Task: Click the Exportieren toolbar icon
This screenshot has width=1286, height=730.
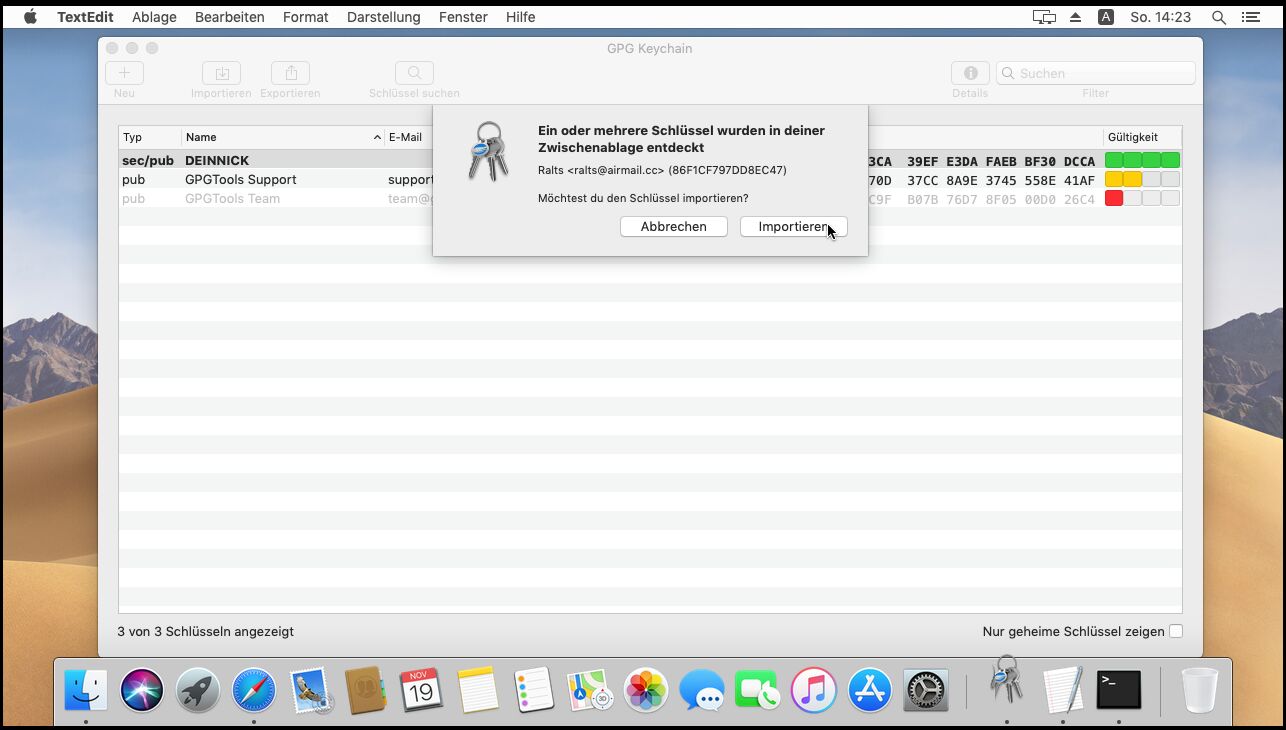Action: [x=290, y=73]
